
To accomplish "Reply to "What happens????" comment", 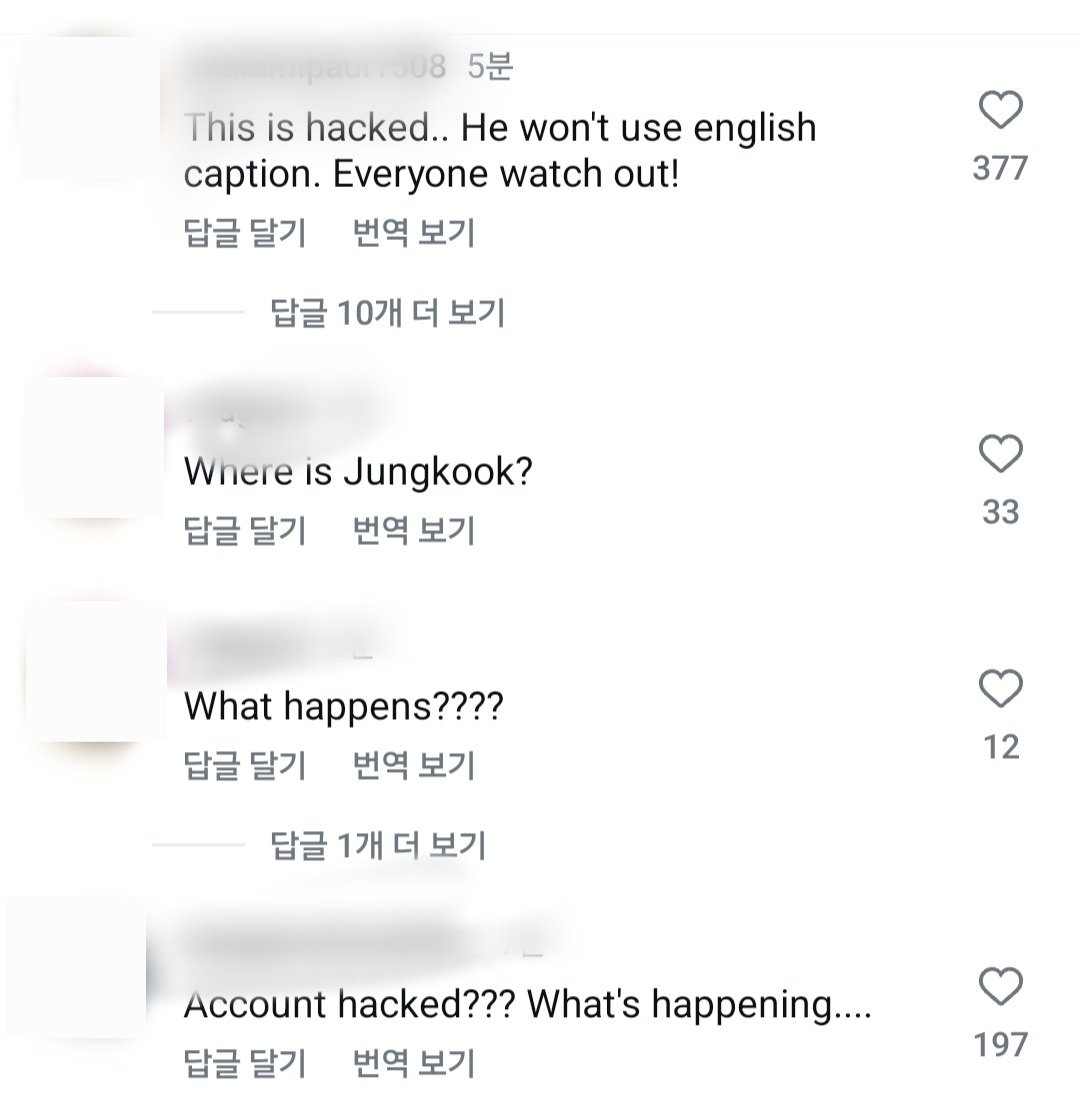I will (x=245, y=765).
